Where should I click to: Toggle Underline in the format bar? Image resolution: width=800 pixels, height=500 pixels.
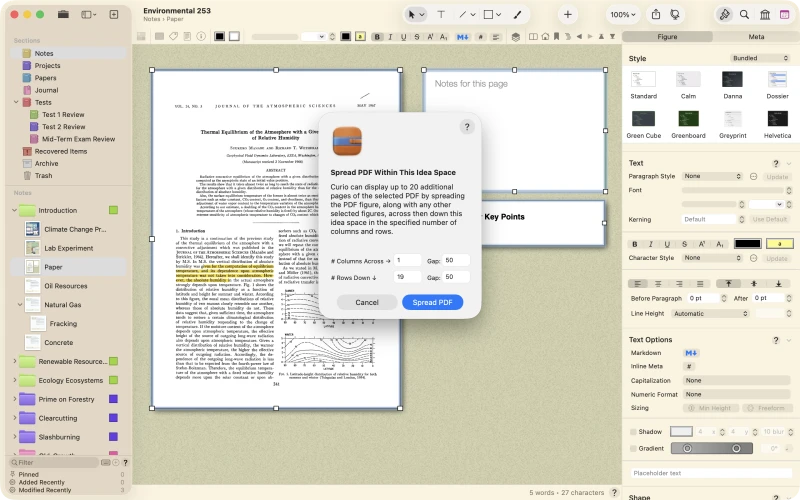[x=404, y=37]
